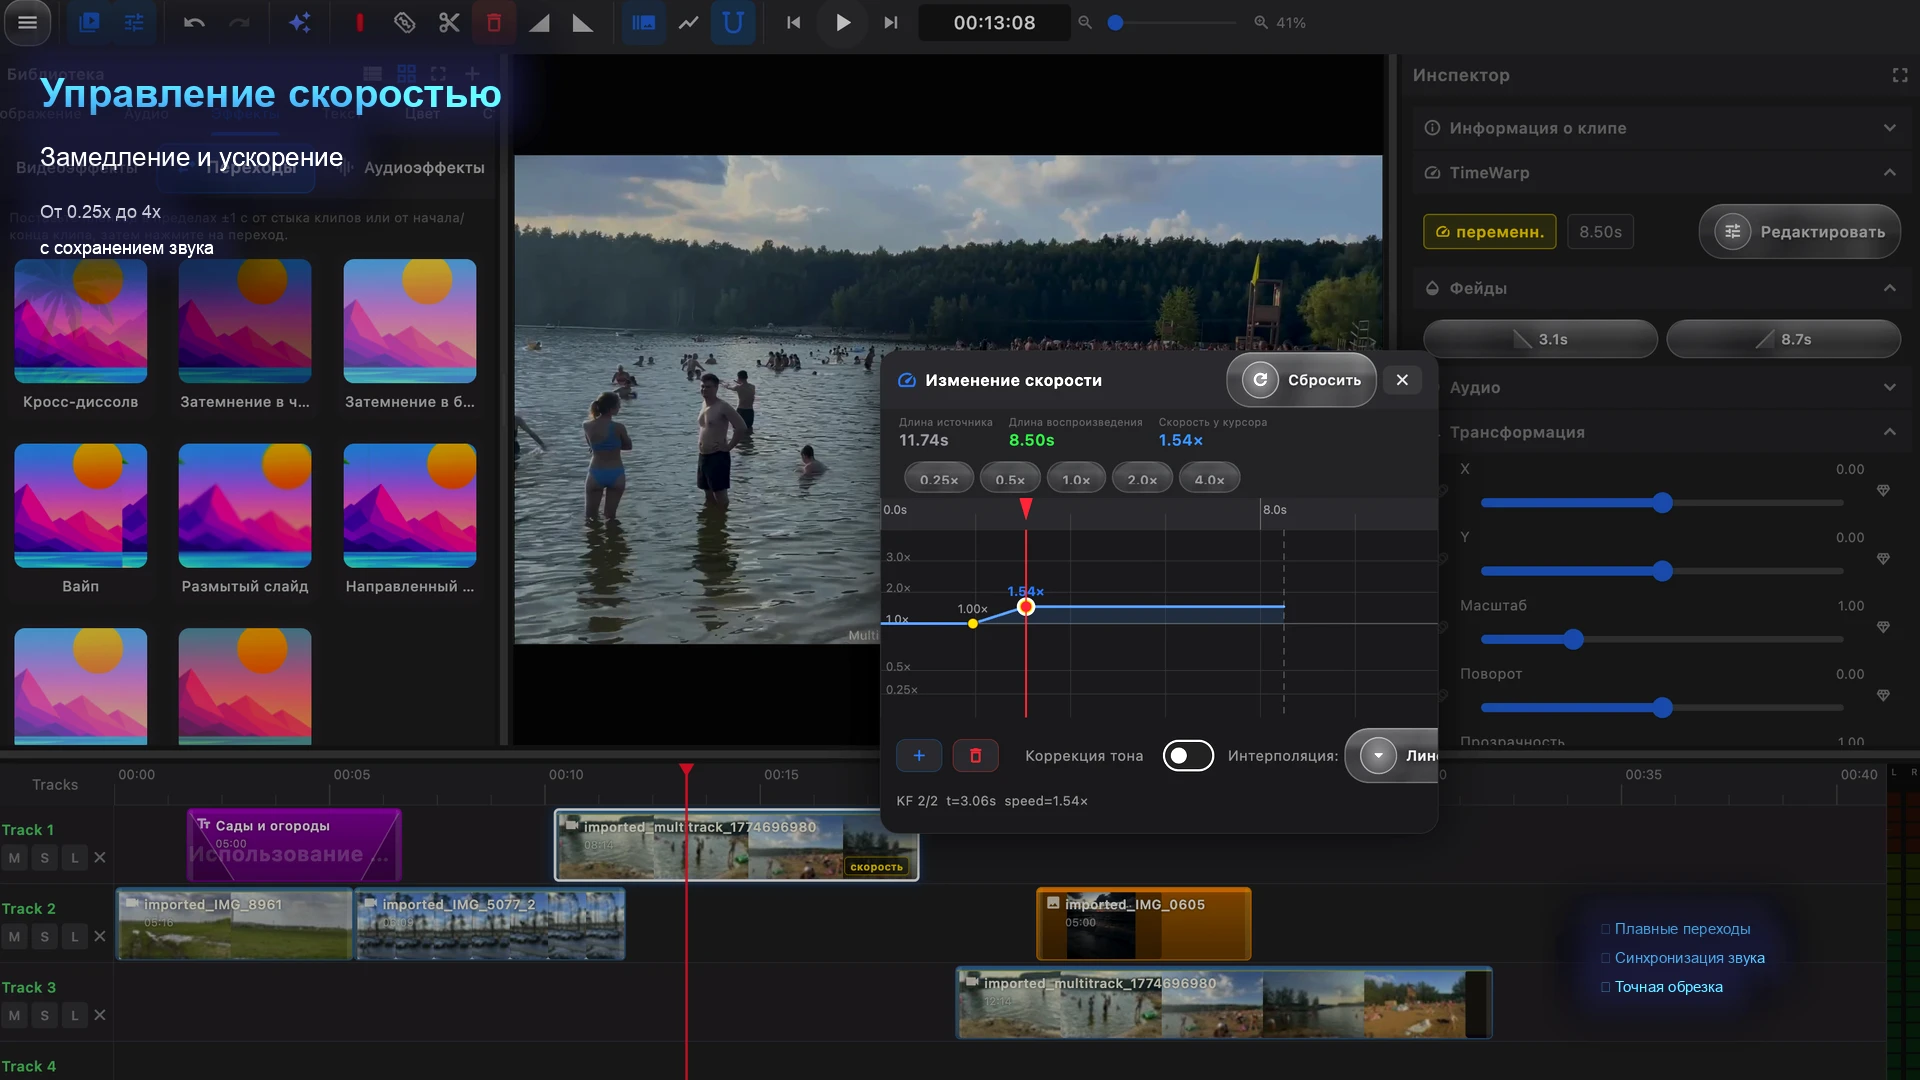Collapse the TimeWarp section

pyautogui.click(x=1660, y=173)
